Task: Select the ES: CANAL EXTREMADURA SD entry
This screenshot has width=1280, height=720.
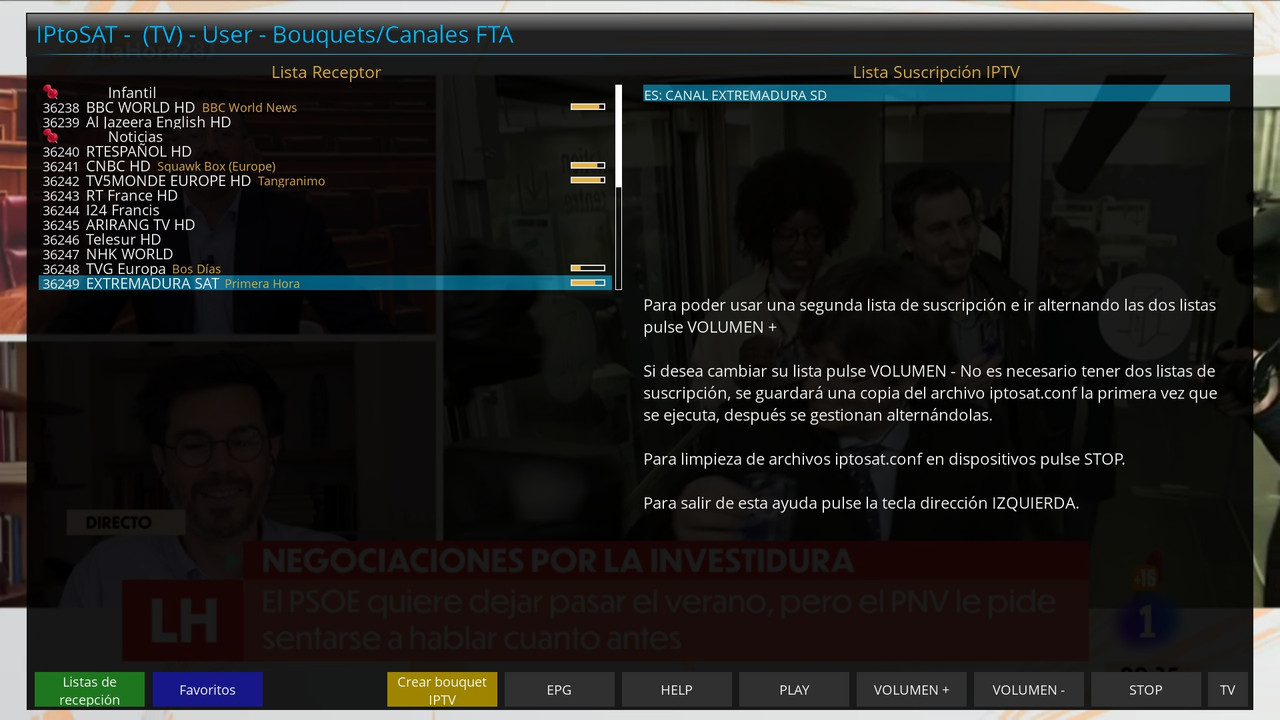Action: click(x=936, y=94)
